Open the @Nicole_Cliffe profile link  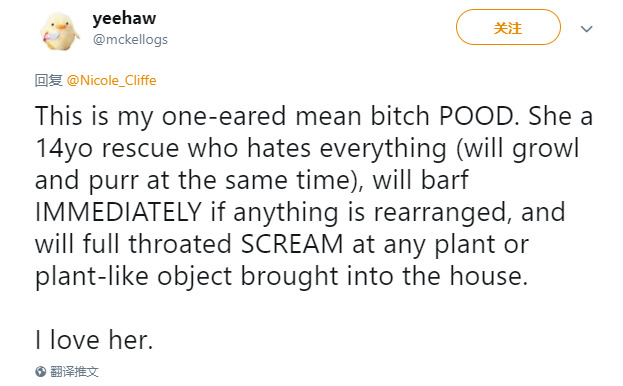point(111,81)
